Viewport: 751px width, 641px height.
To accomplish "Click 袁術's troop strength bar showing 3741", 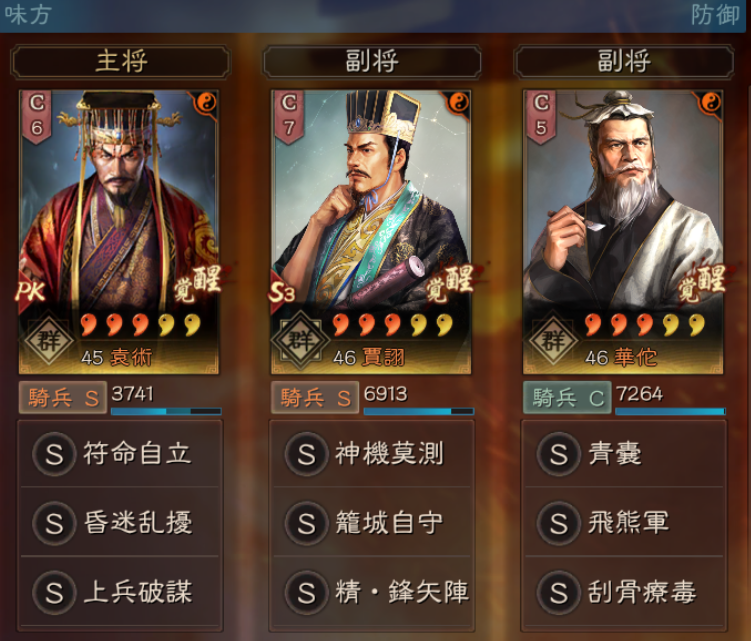I will (166, 411).
